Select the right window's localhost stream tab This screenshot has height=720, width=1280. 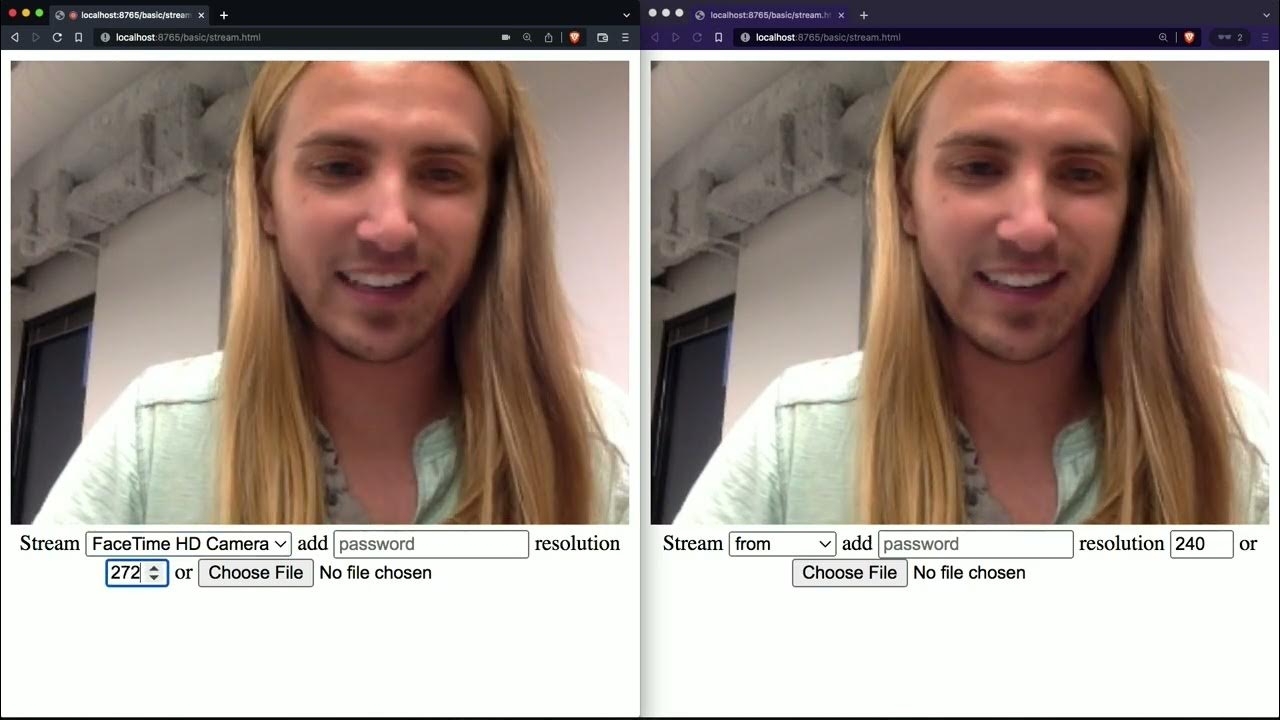pos(770,15)
